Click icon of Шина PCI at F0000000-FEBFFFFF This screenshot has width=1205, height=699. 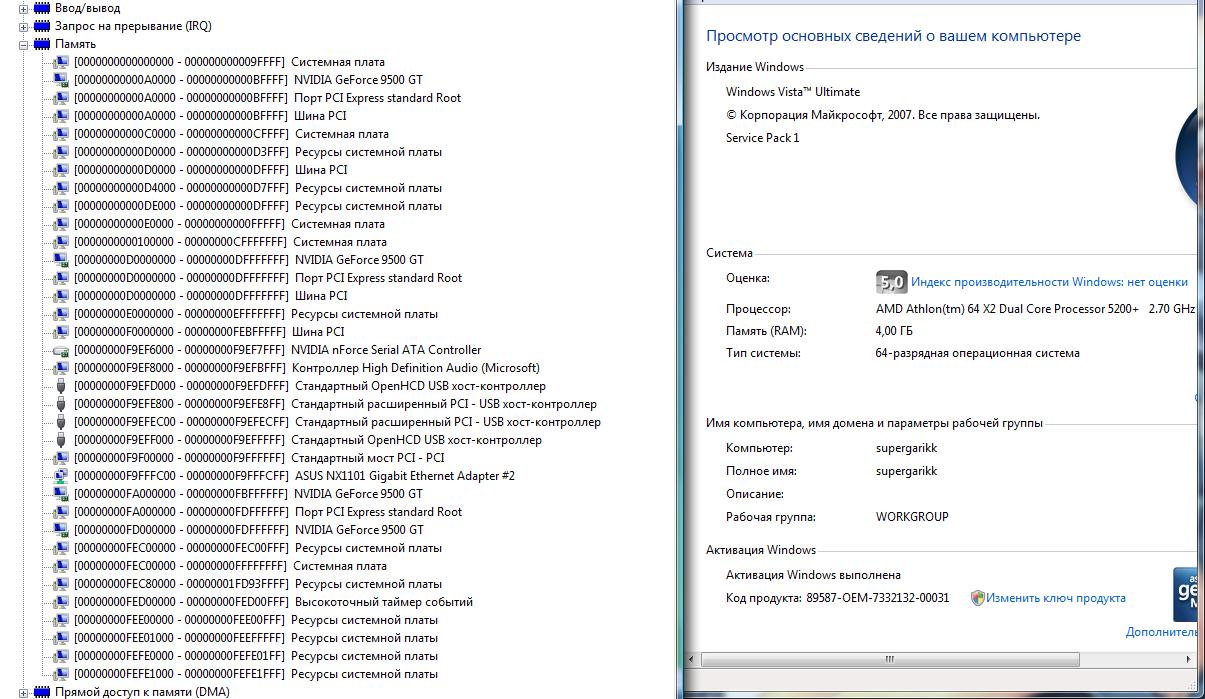point(60,332)
